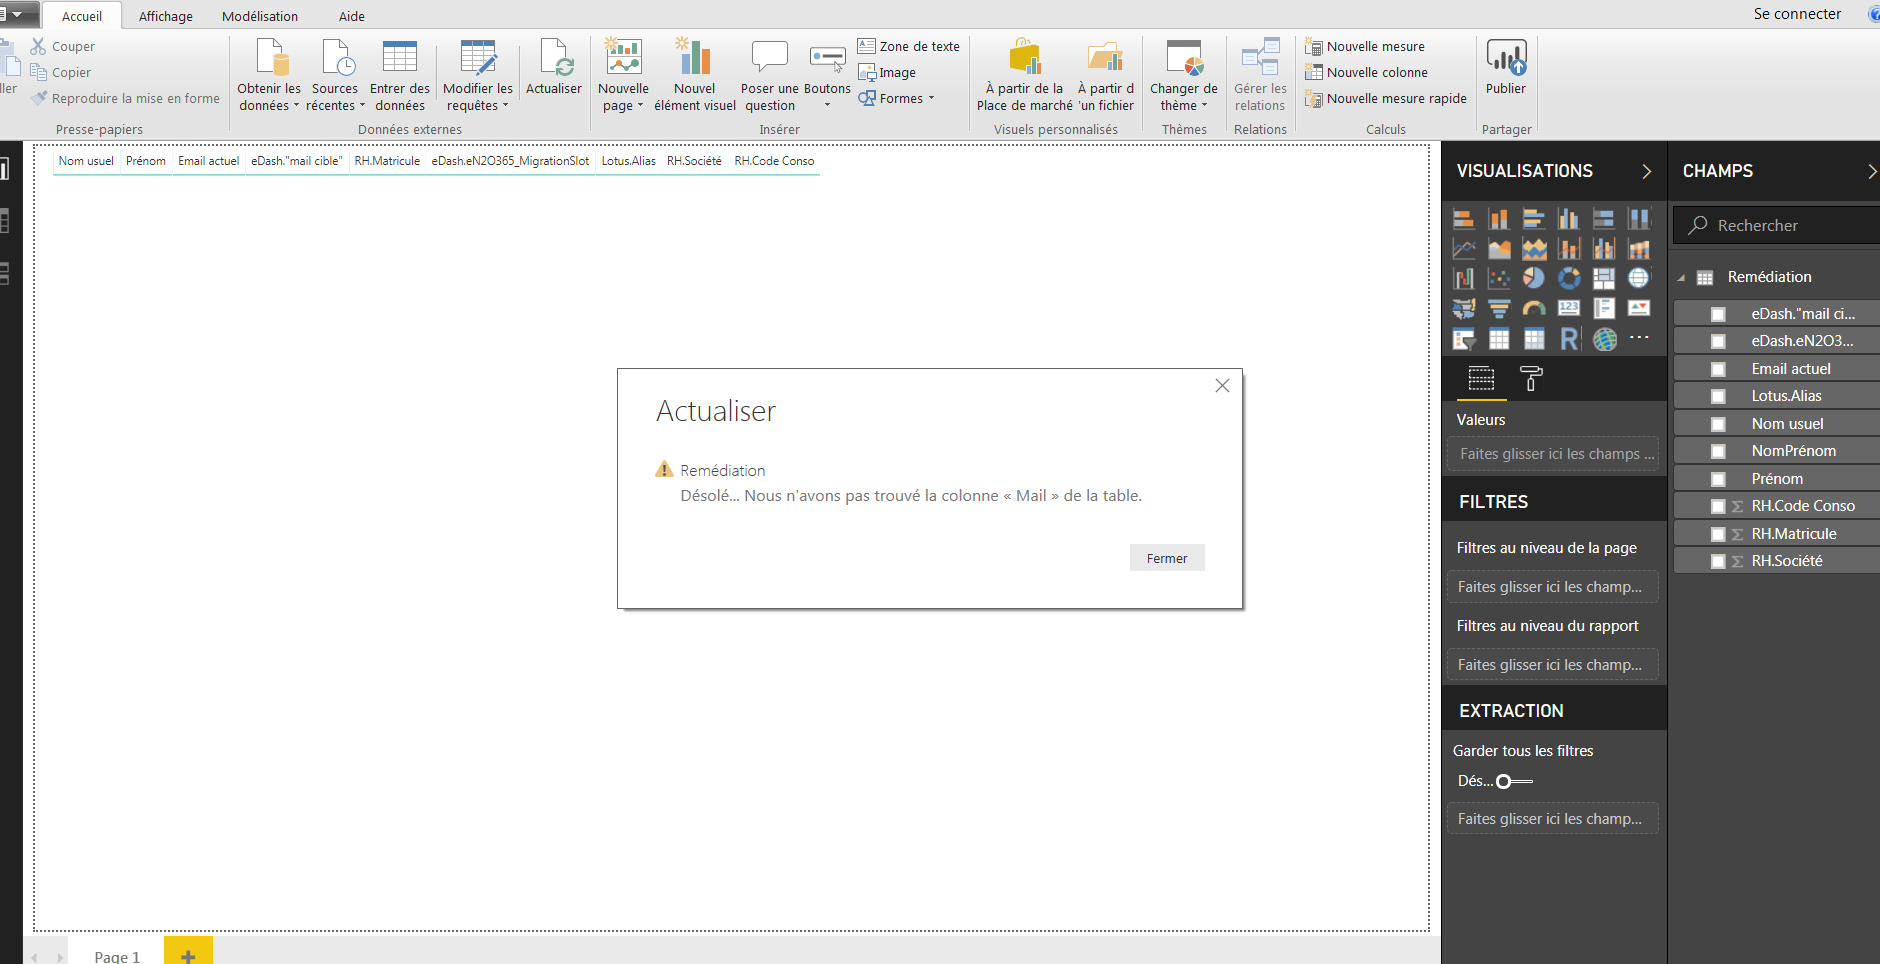The image size is (1880, 964).
Task: Select the Page 1 tab
Action: 117,955
